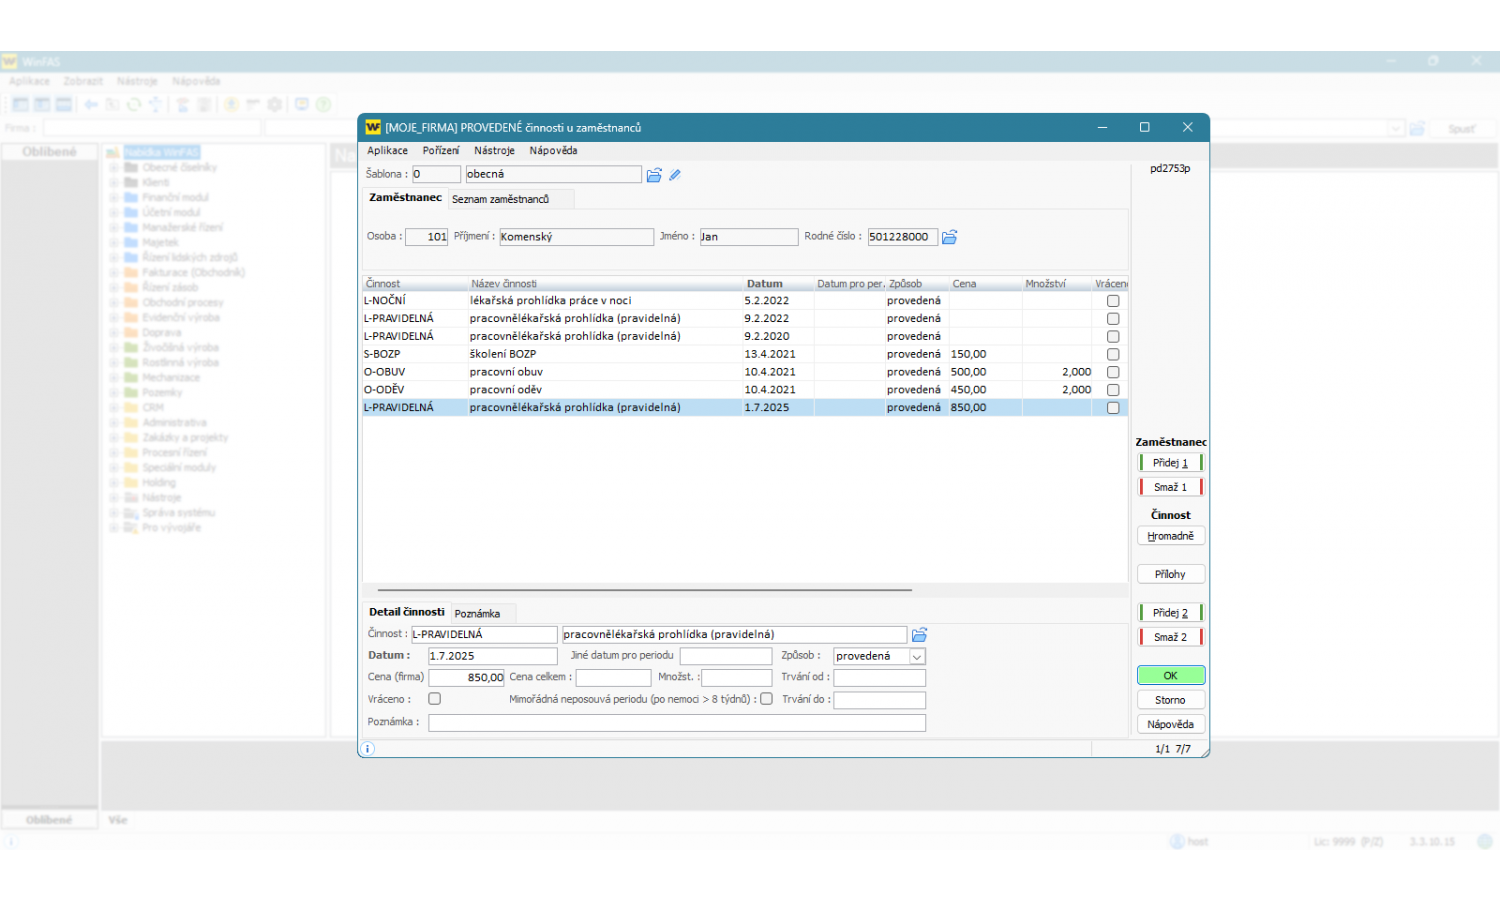
Task: Click Pro vývojáře icon in main tree
Action: (131, 528)
